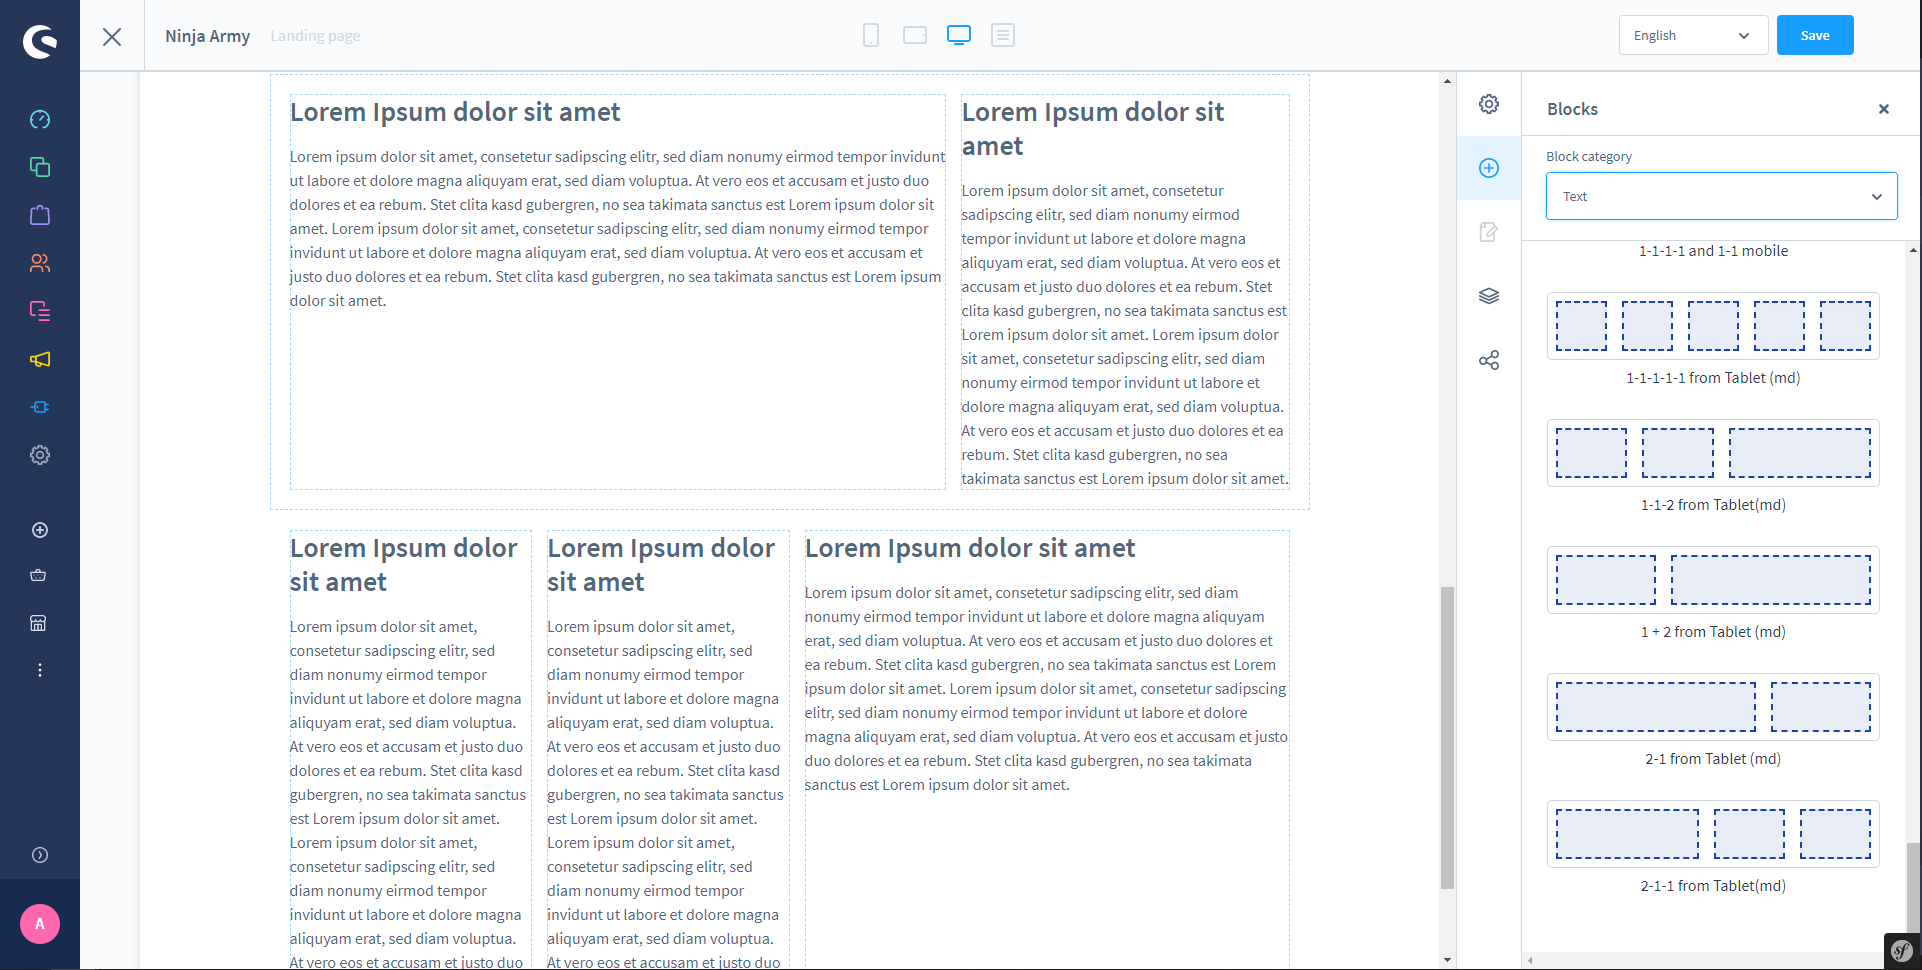Screen dimensions: 1922x970
Task: Open the Content layout icon
Action: 40,311
